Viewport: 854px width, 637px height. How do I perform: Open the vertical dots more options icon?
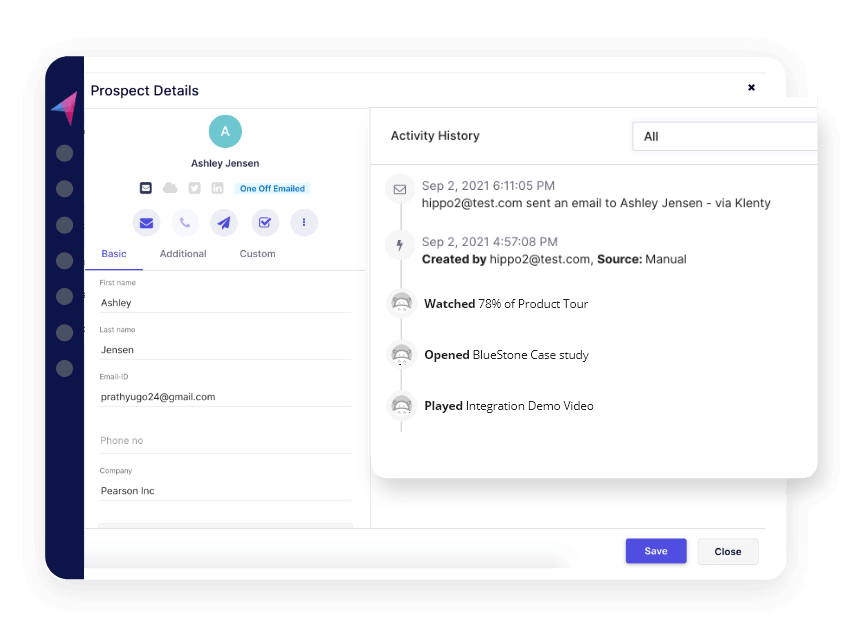pyautogui.click(x=303, y=222)
